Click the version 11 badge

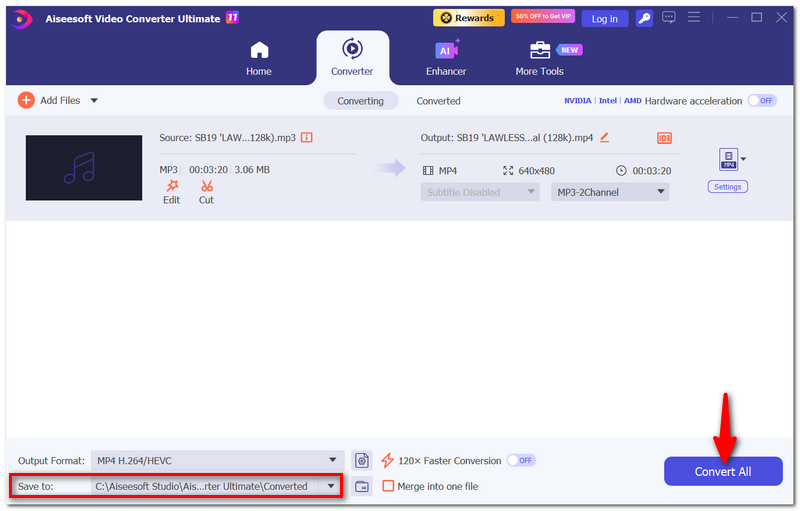click(x=232, y=18)
